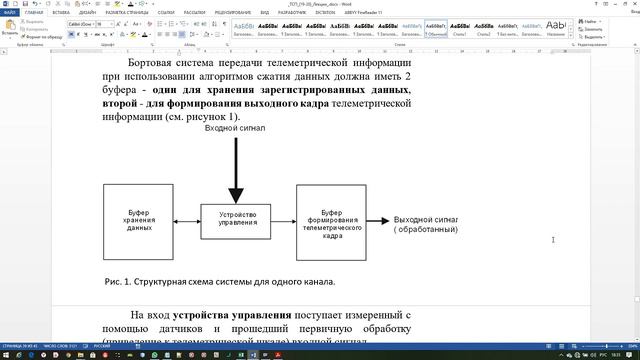
Task: Click Буфер хранения данных diagram box
Action: coord(138,222)
